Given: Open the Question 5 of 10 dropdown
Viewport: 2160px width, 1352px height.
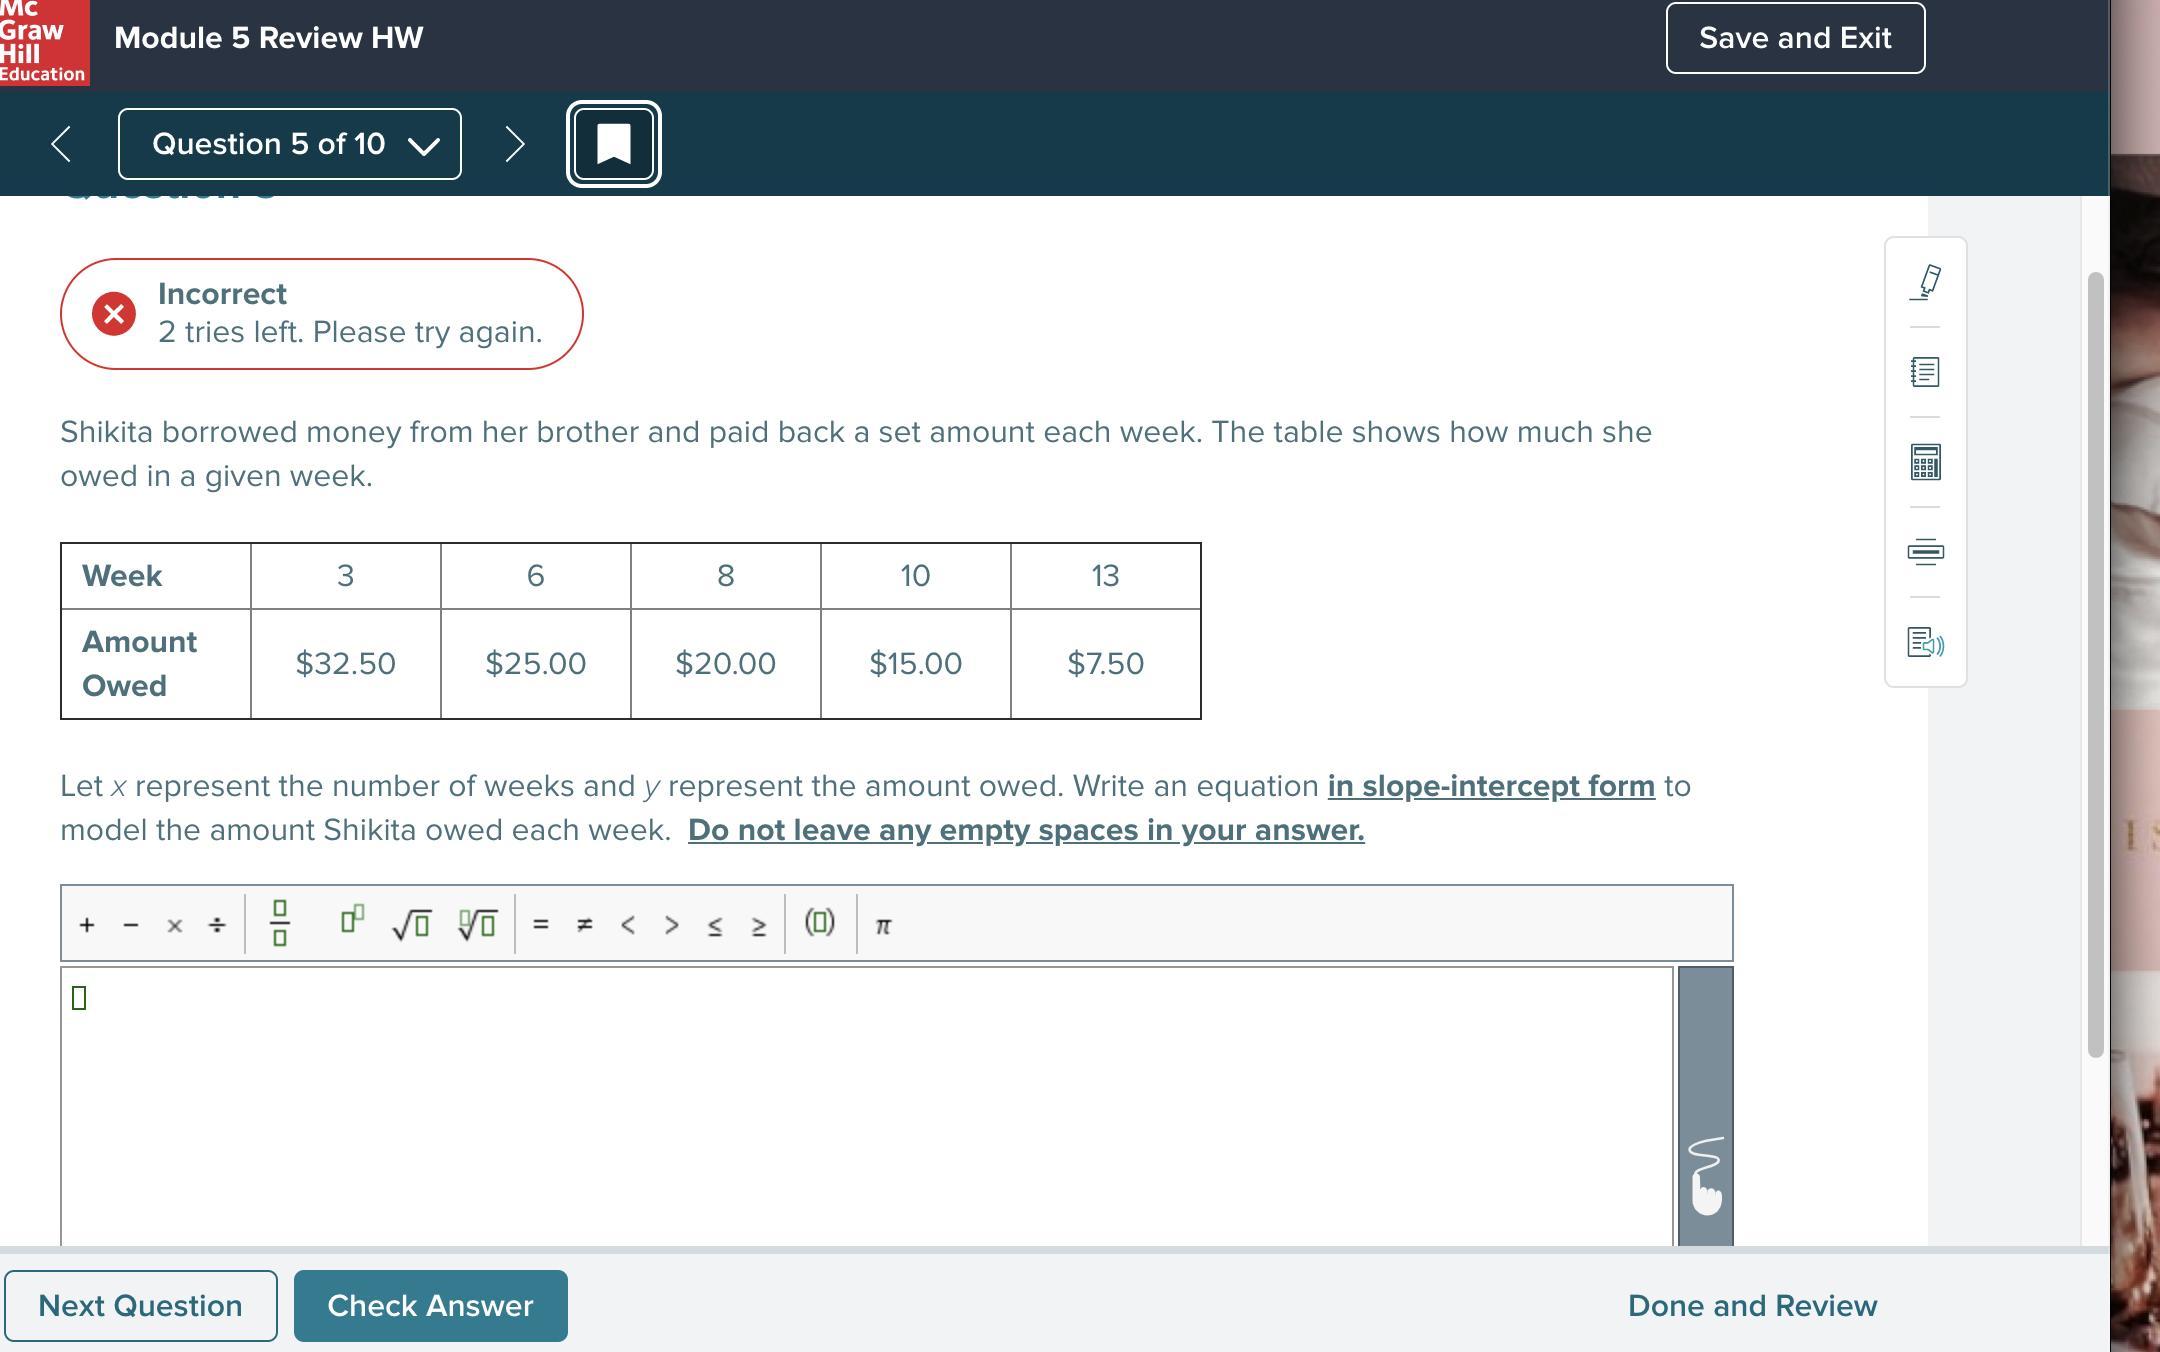Looking at the screenshot, I should (x=290, y=144).
